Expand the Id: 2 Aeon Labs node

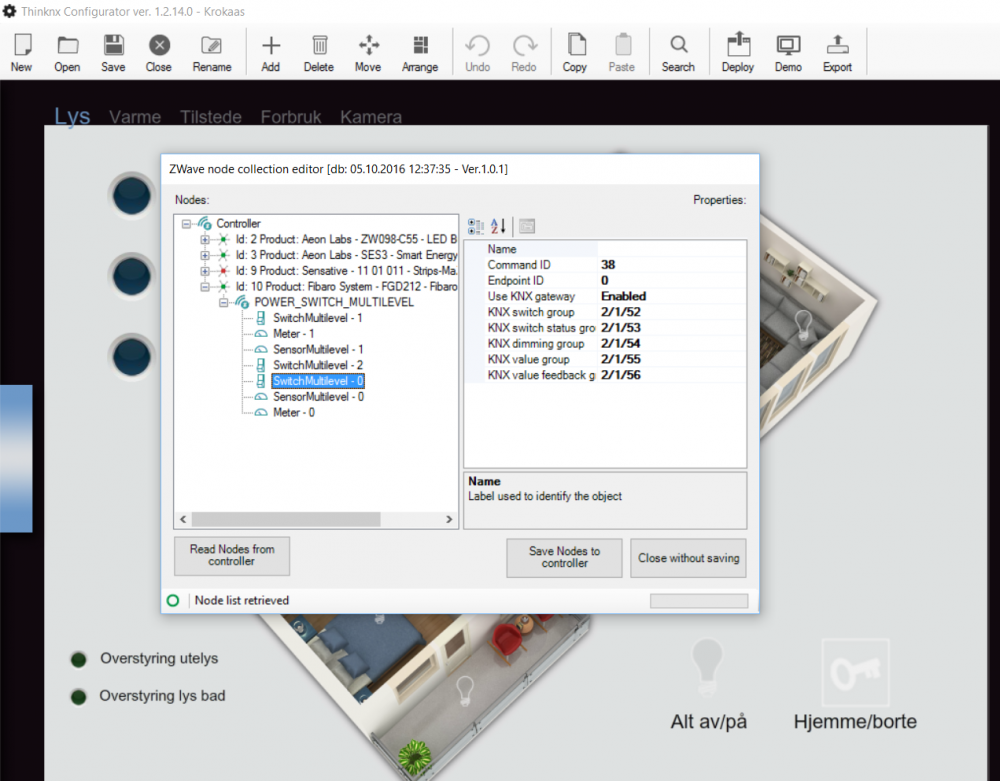tap(205, 240)
